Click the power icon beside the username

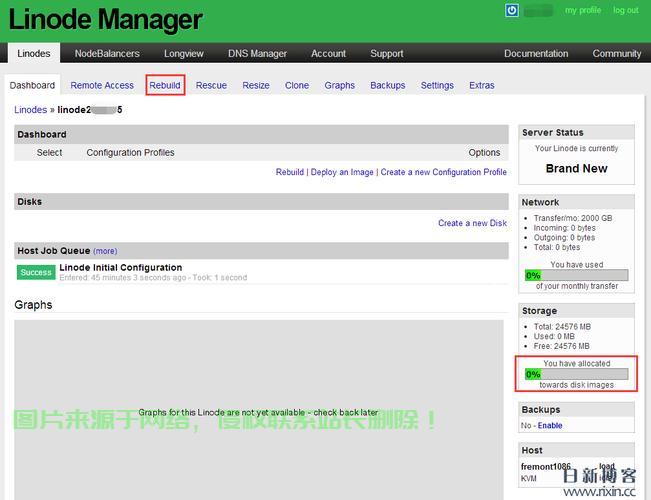pyautogui.click(x=512, y=10)
